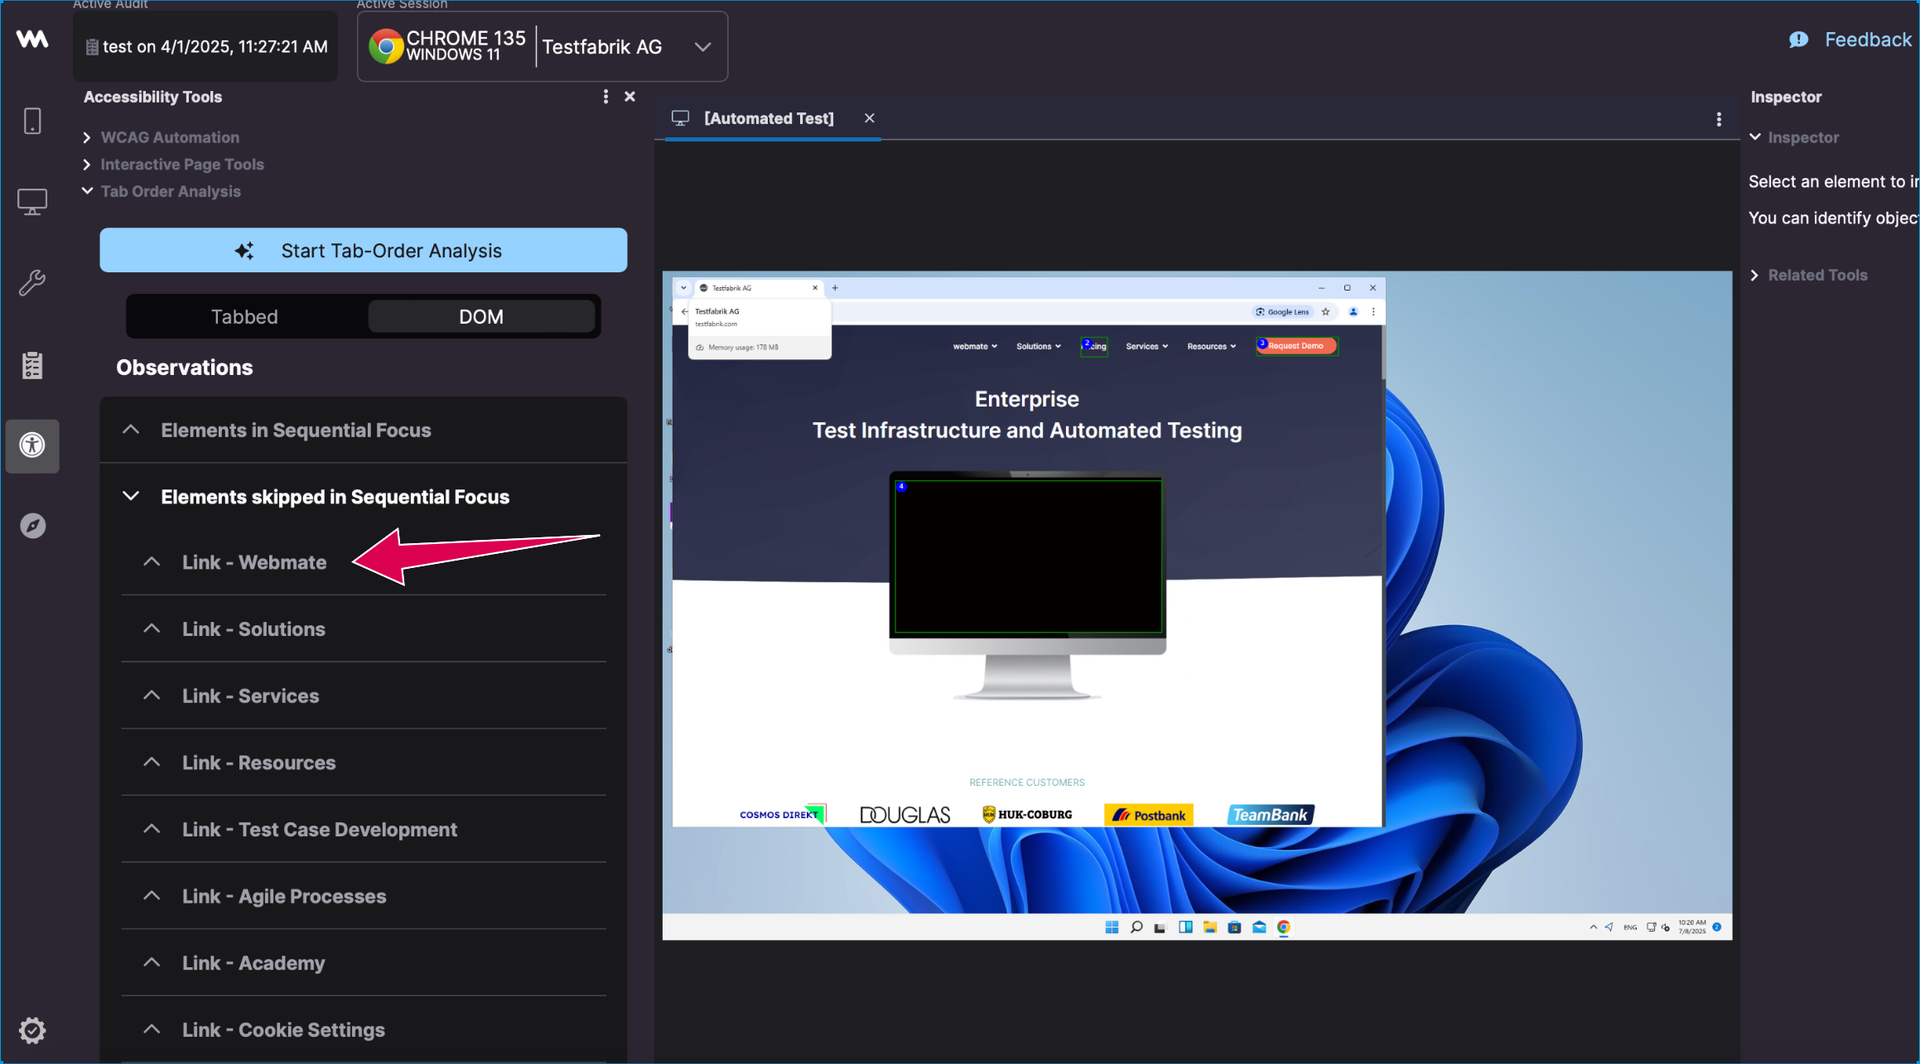
Task: Expand the Link - Webmate row
Action: [364, 563]
